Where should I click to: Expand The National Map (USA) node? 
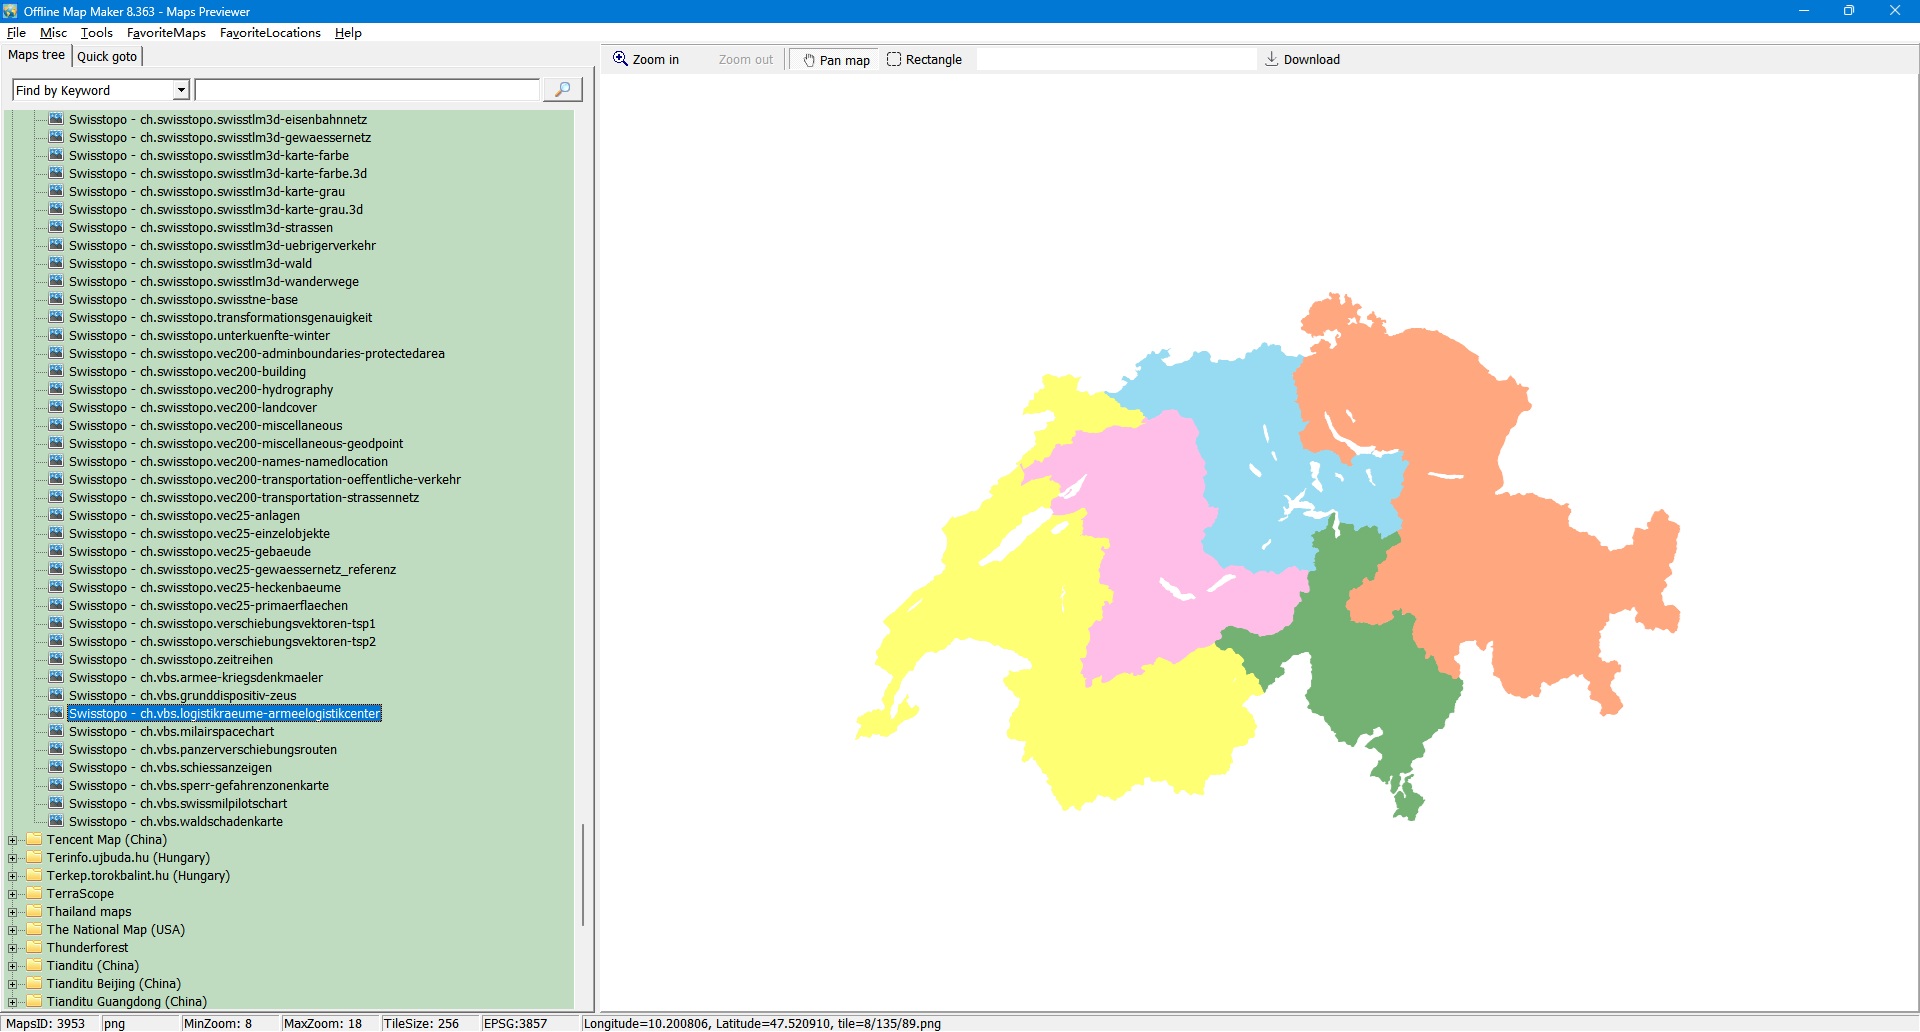pos(13,930)
